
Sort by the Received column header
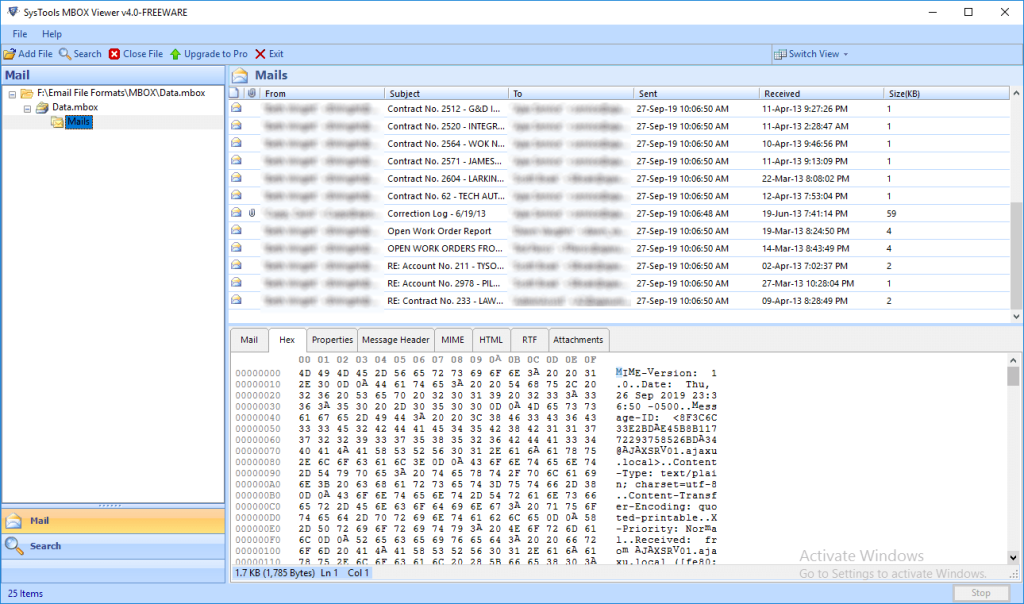point(822,93)
